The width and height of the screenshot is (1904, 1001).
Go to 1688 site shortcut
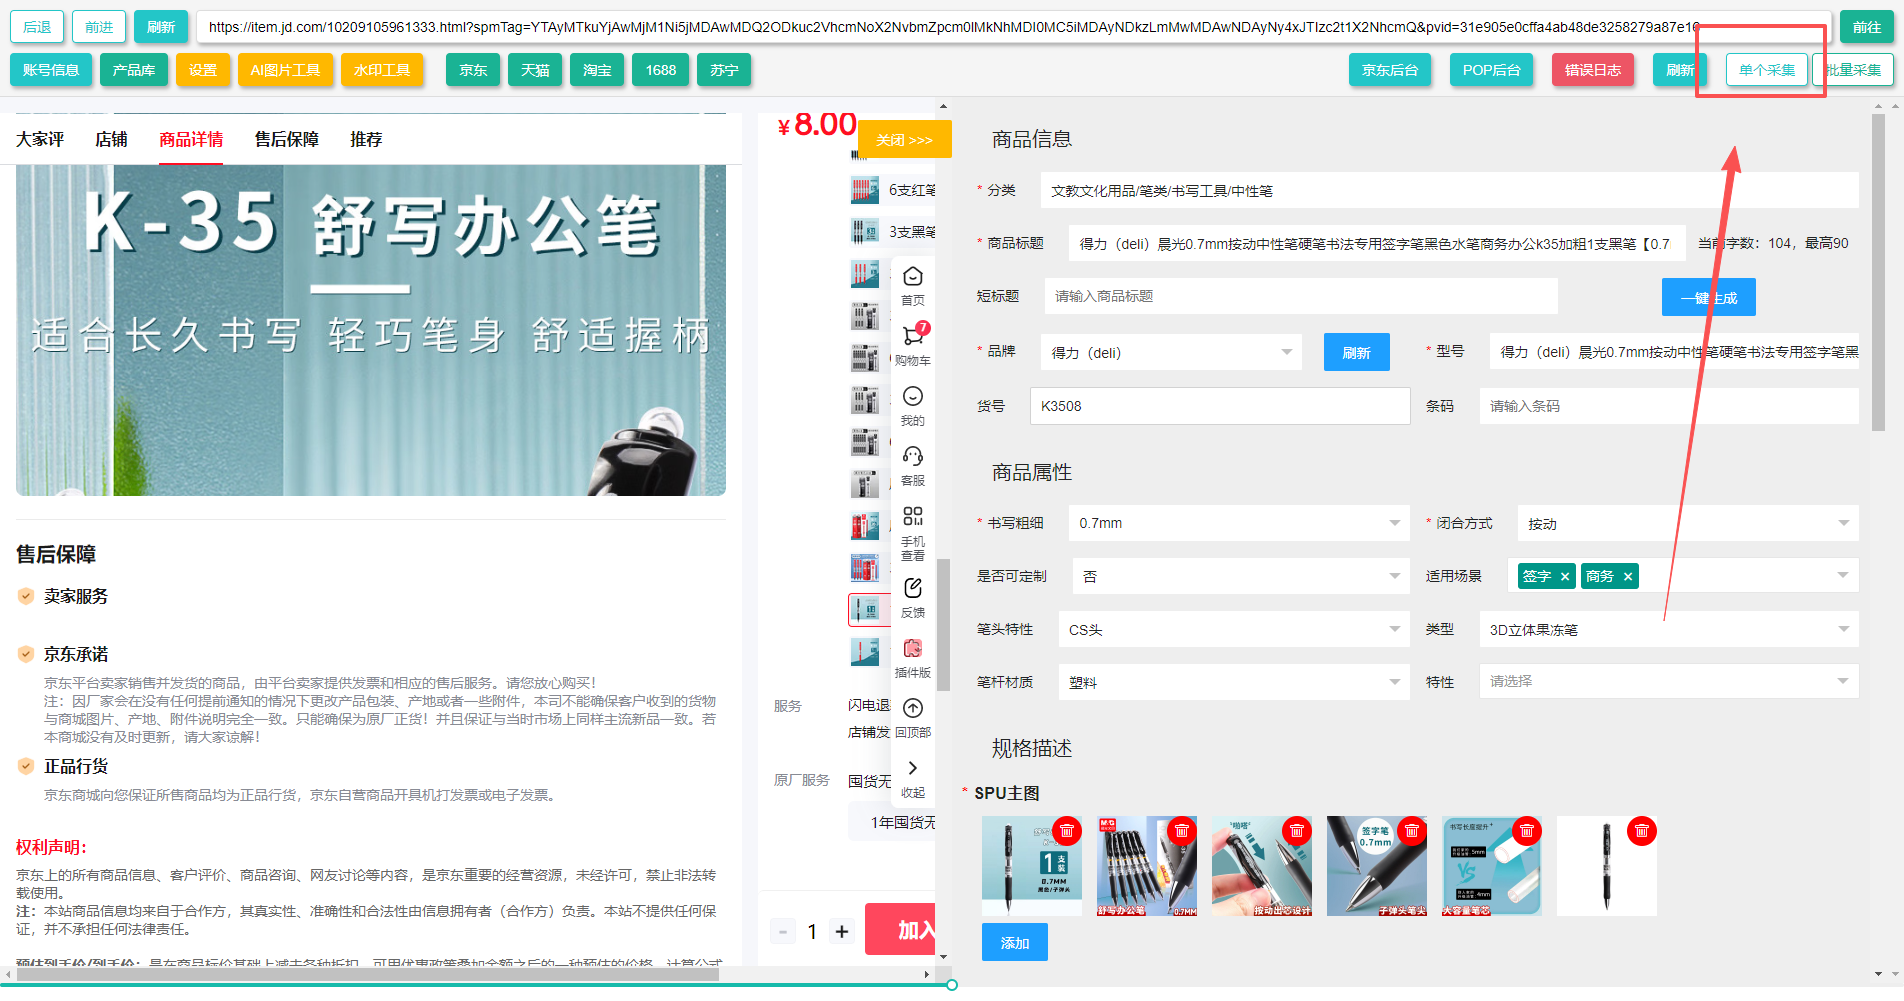point(660,70)
